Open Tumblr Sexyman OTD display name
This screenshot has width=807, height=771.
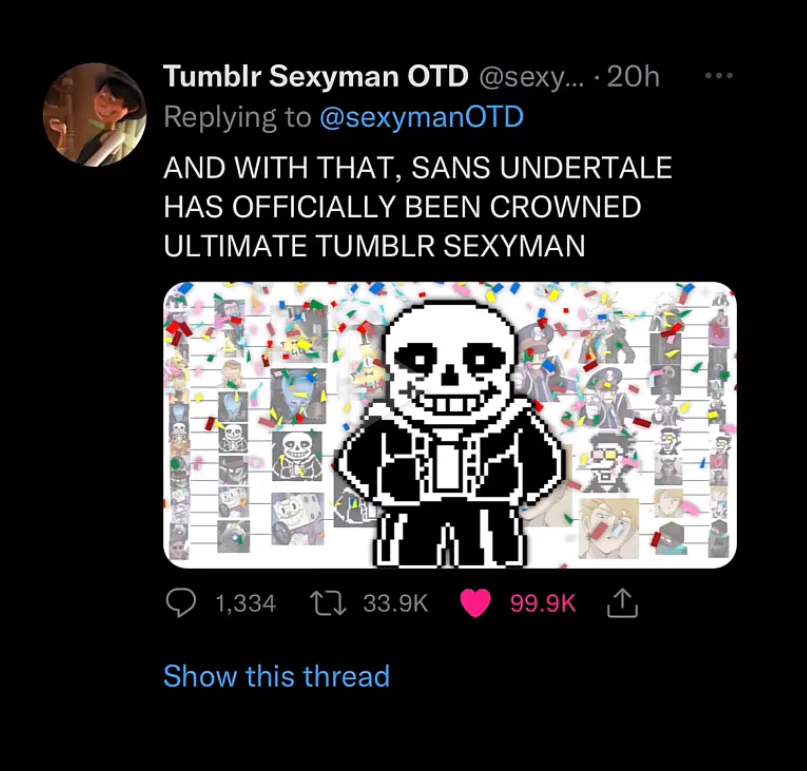315,76
